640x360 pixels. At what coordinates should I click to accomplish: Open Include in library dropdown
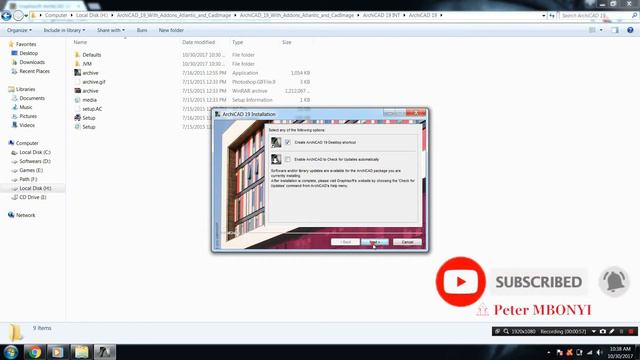coord(64,30)
